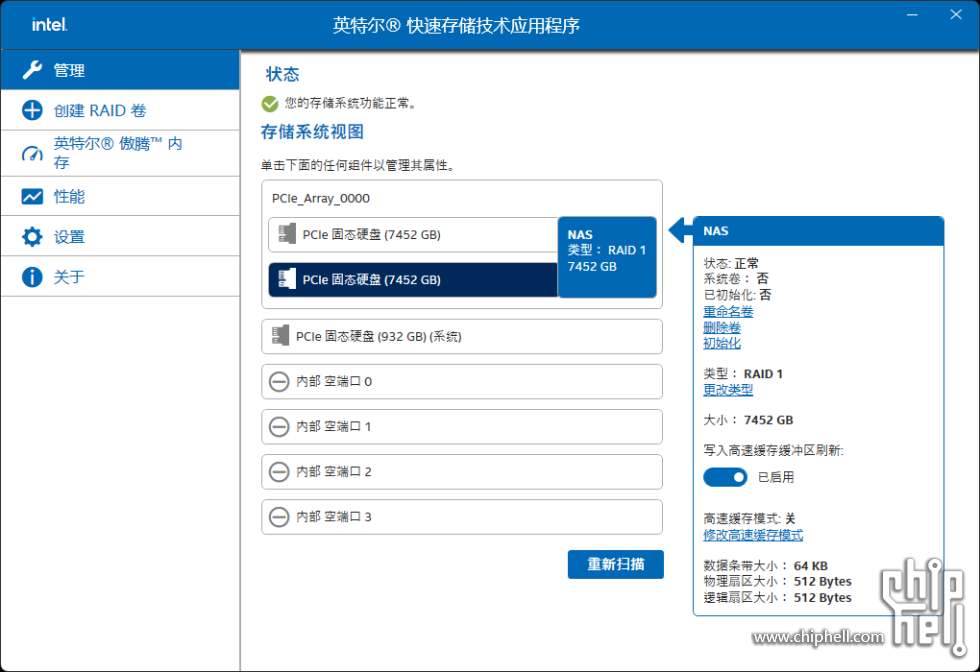Click the NAS properties panel header
This screenshot has height=672, width=980.
(818, 231)
